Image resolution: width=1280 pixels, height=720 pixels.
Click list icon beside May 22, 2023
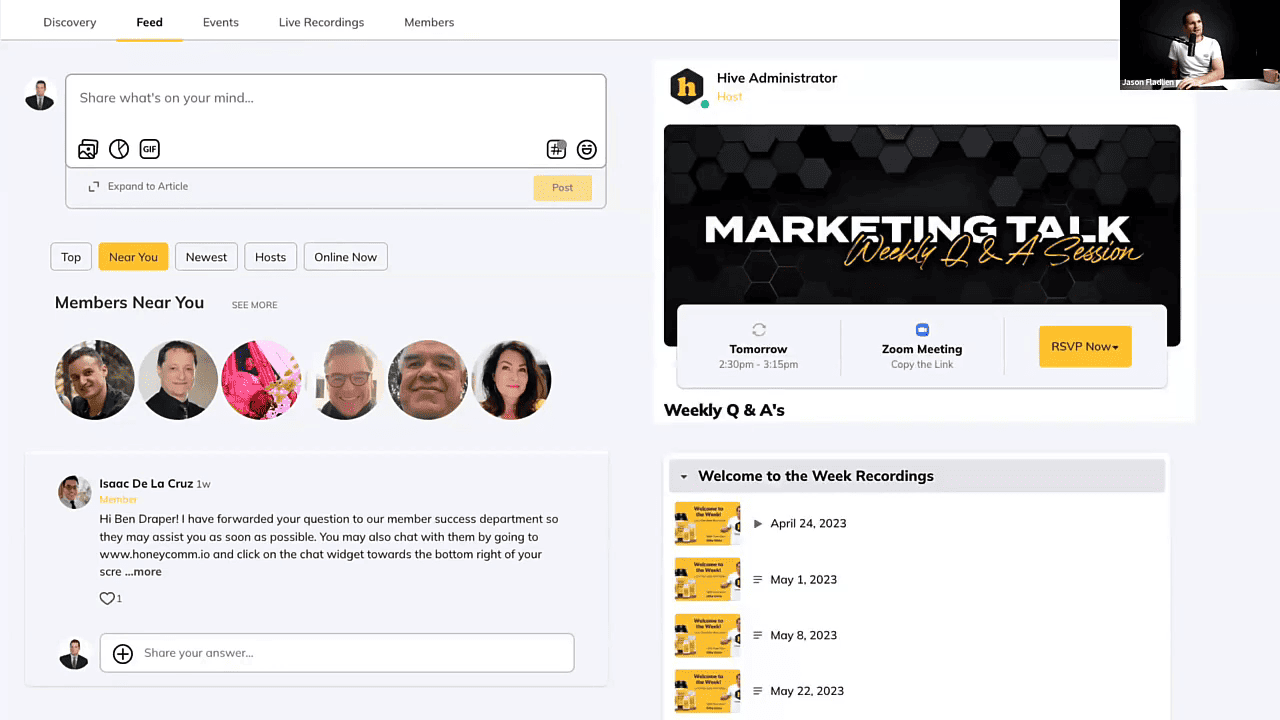[x=758, y=691]
